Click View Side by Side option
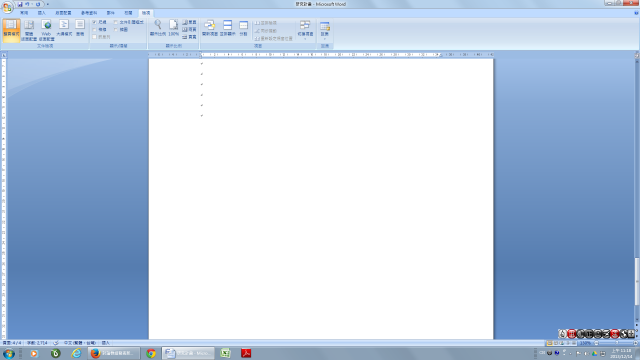 (x=266, y=23)
